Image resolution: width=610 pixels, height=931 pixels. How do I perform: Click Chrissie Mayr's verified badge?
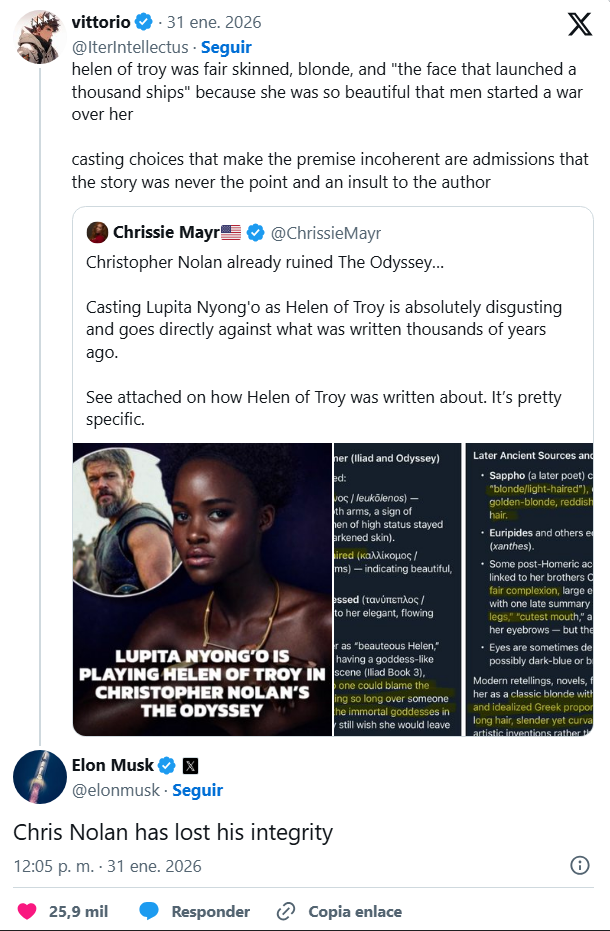pos(256,233)
